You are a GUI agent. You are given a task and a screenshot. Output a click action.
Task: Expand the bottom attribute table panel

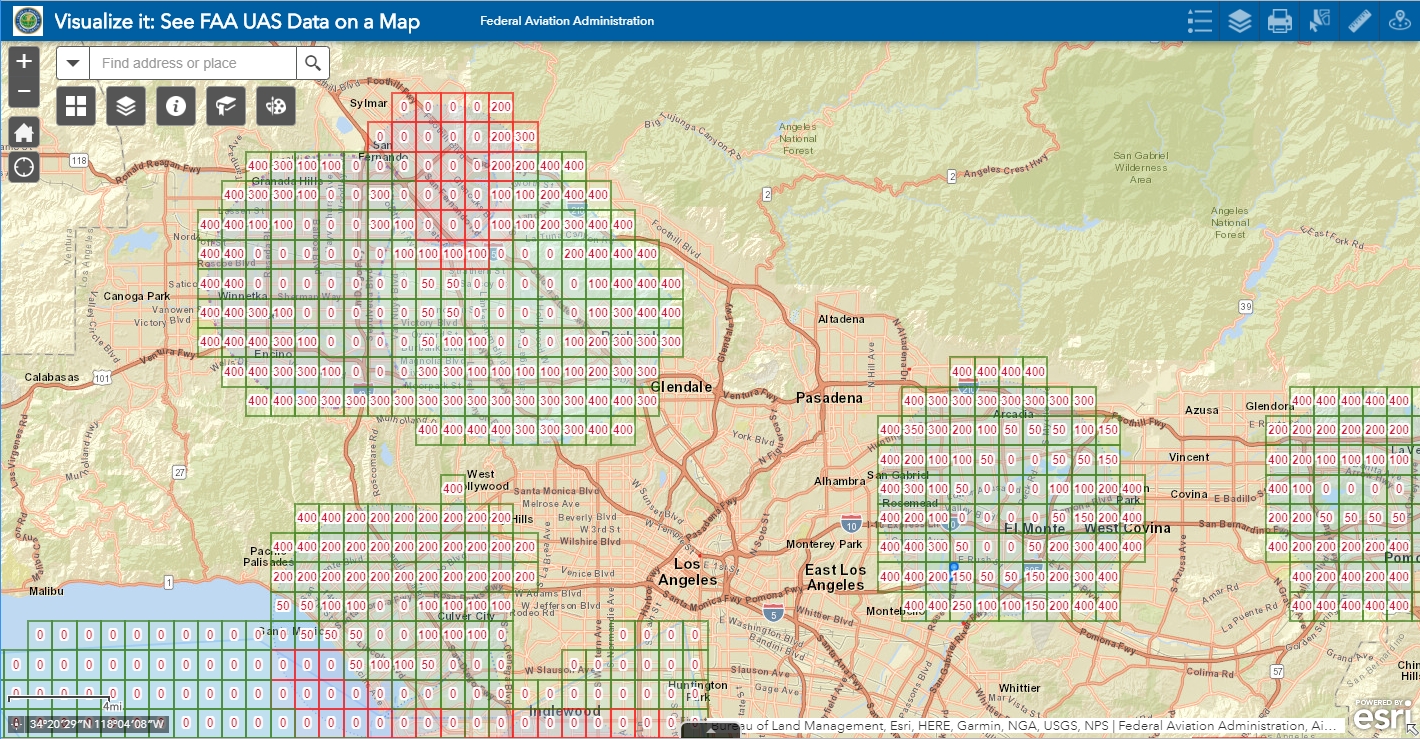(x=710, y=731)
